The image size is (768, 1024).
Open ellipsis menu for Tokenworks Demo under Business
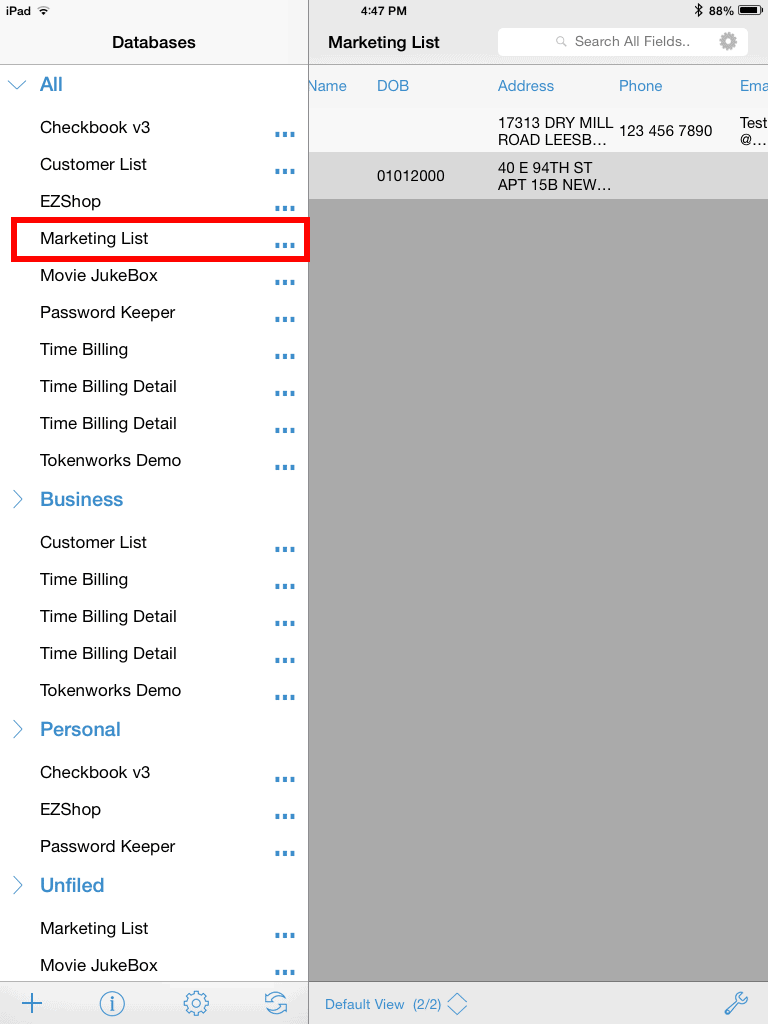285,697
